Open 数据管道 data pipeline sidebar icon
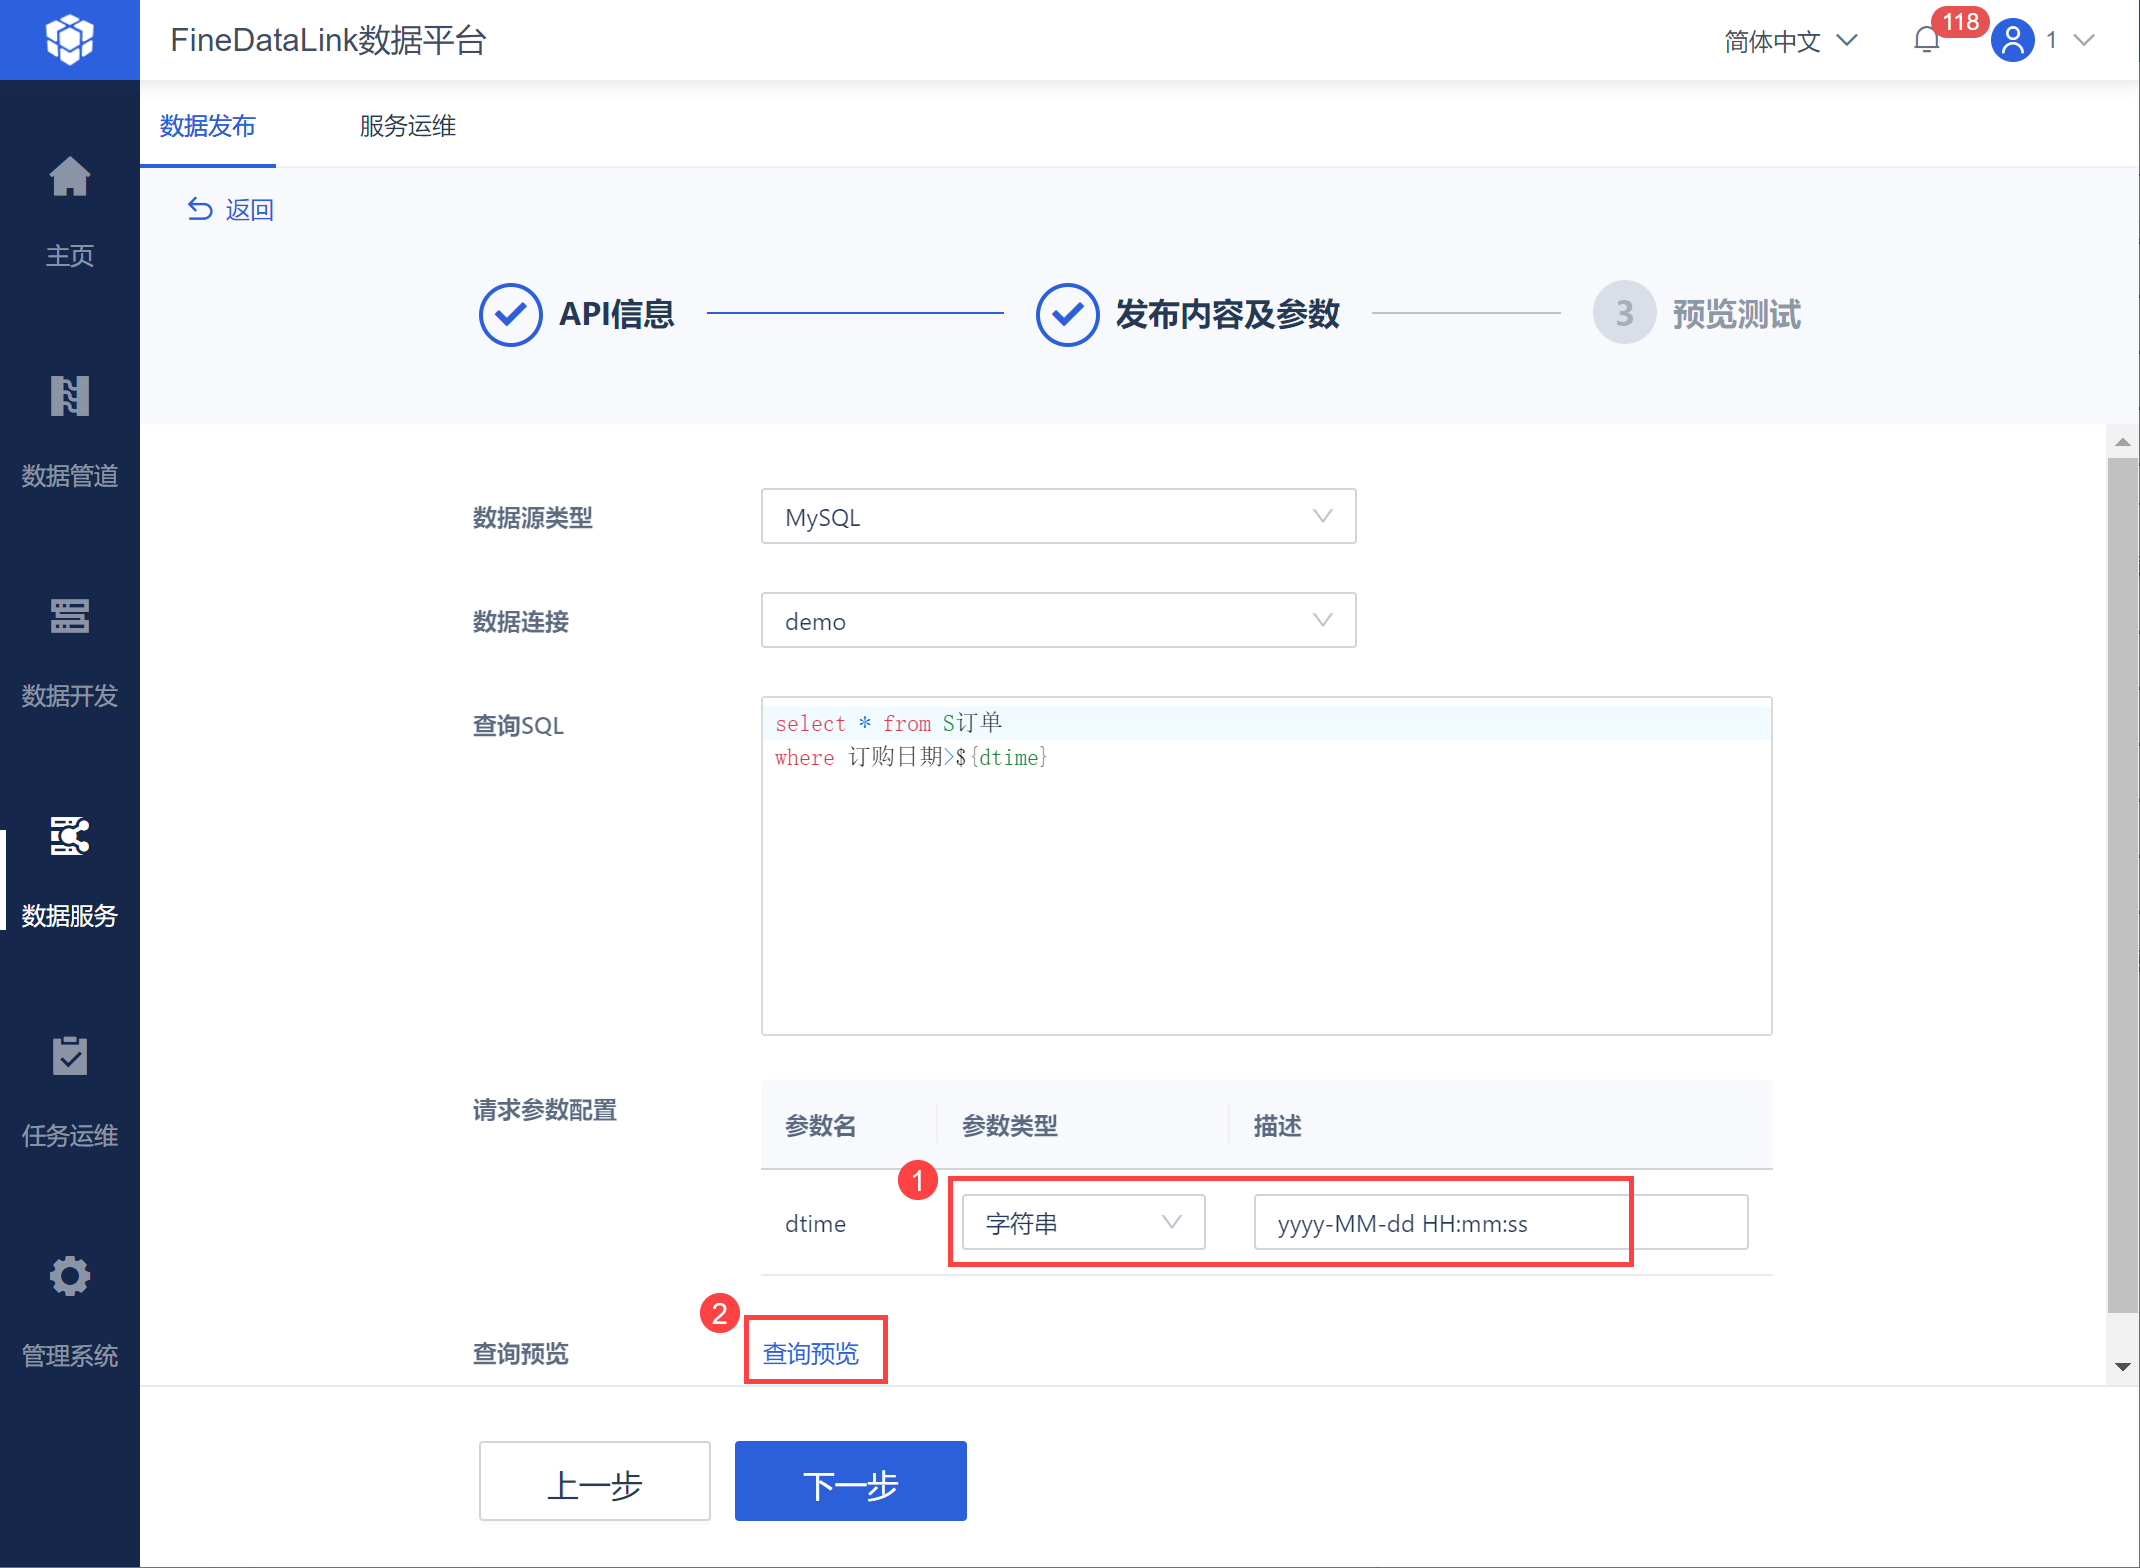 pyautogui.click(x=69, y=397)
